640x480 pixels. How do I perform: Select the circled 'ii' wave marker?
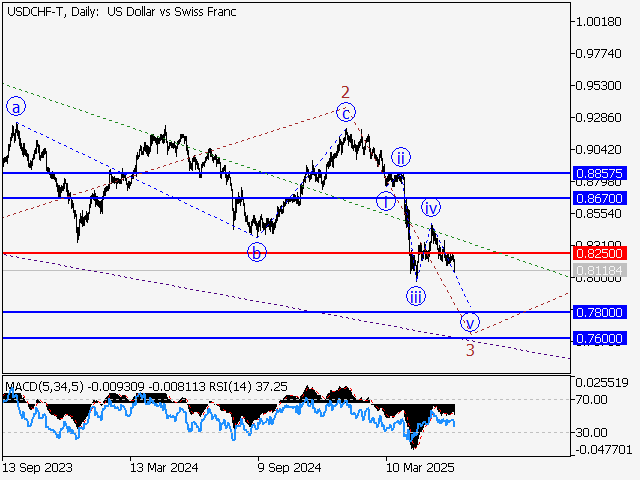click(400, 157)
